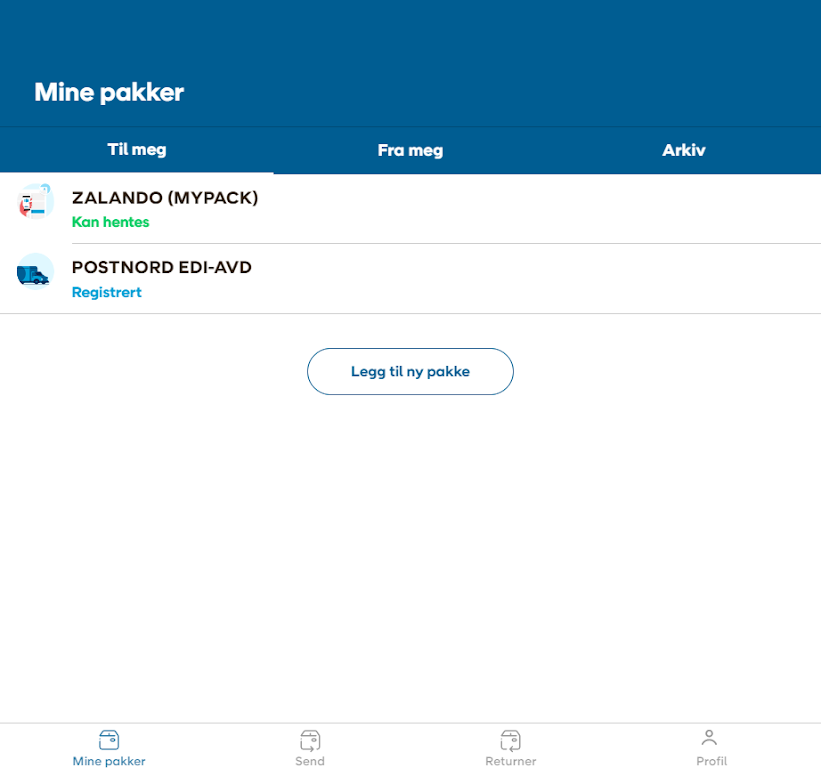The image size is (821, 768).
Task: Click the green Kan hentes status
Action: pos(110,222)
